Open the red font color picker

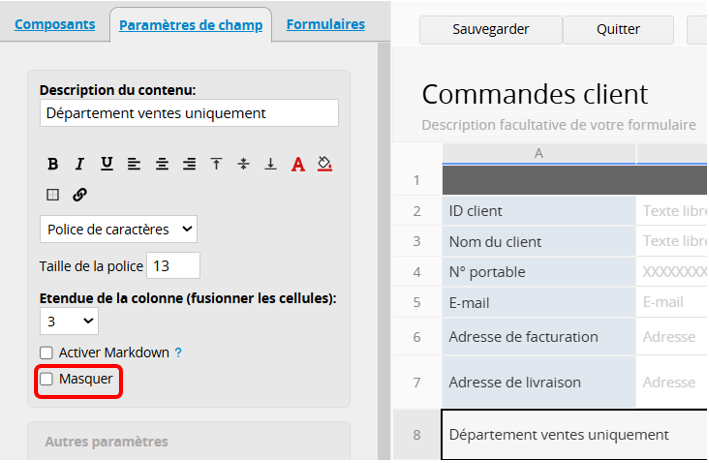[297, 164]
